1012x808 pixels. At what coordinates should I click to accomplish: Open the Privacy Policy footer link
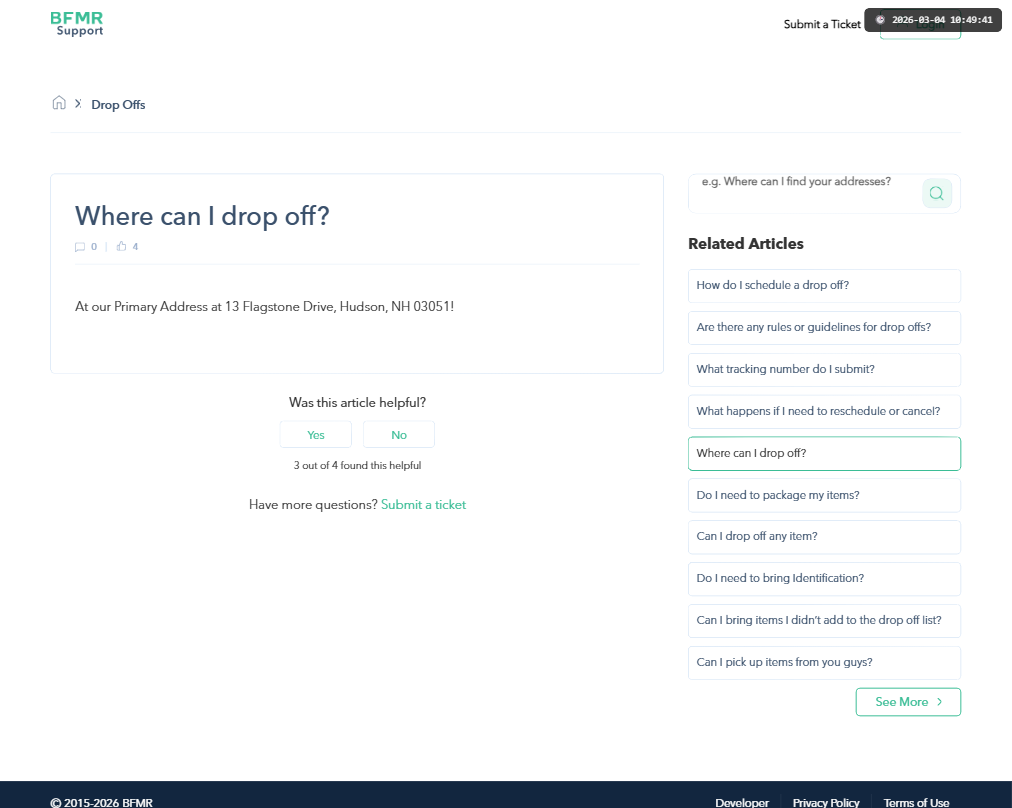pyautogui.click(x=825, y=803)
